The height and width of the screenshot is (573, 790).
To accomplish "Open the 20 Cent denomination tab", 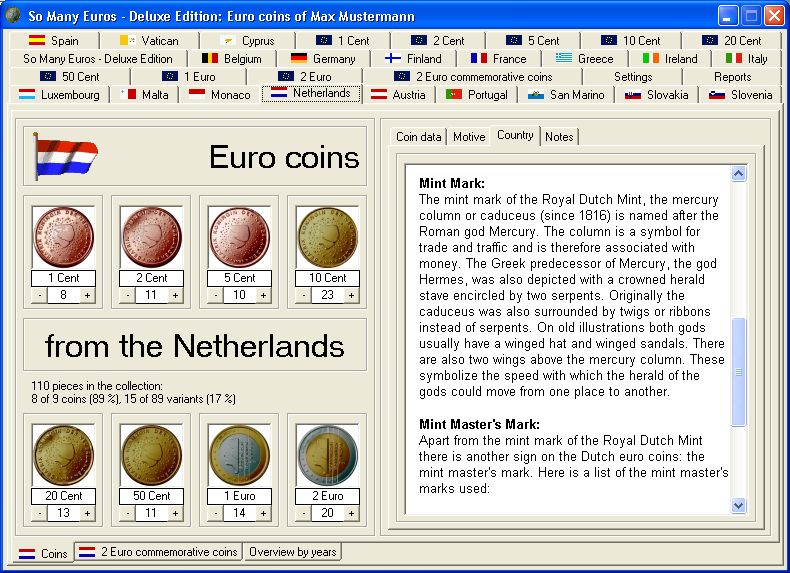I will coord(732,40).
